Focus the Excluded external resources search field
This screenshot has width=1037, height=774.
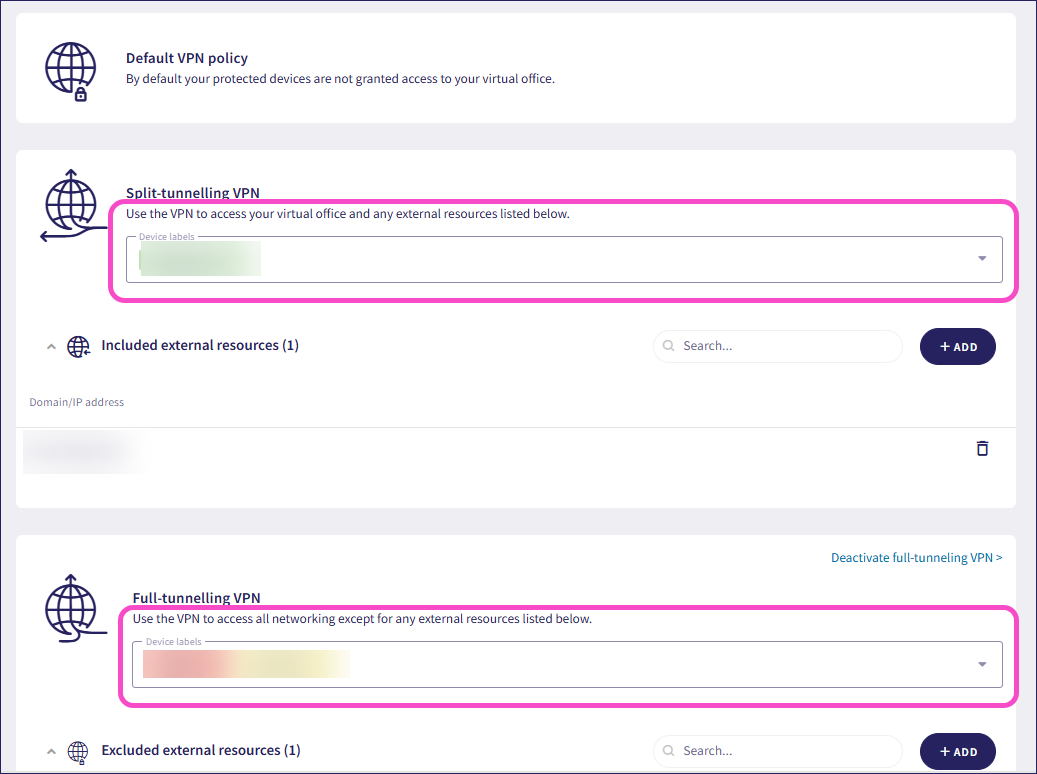(785, 751)
